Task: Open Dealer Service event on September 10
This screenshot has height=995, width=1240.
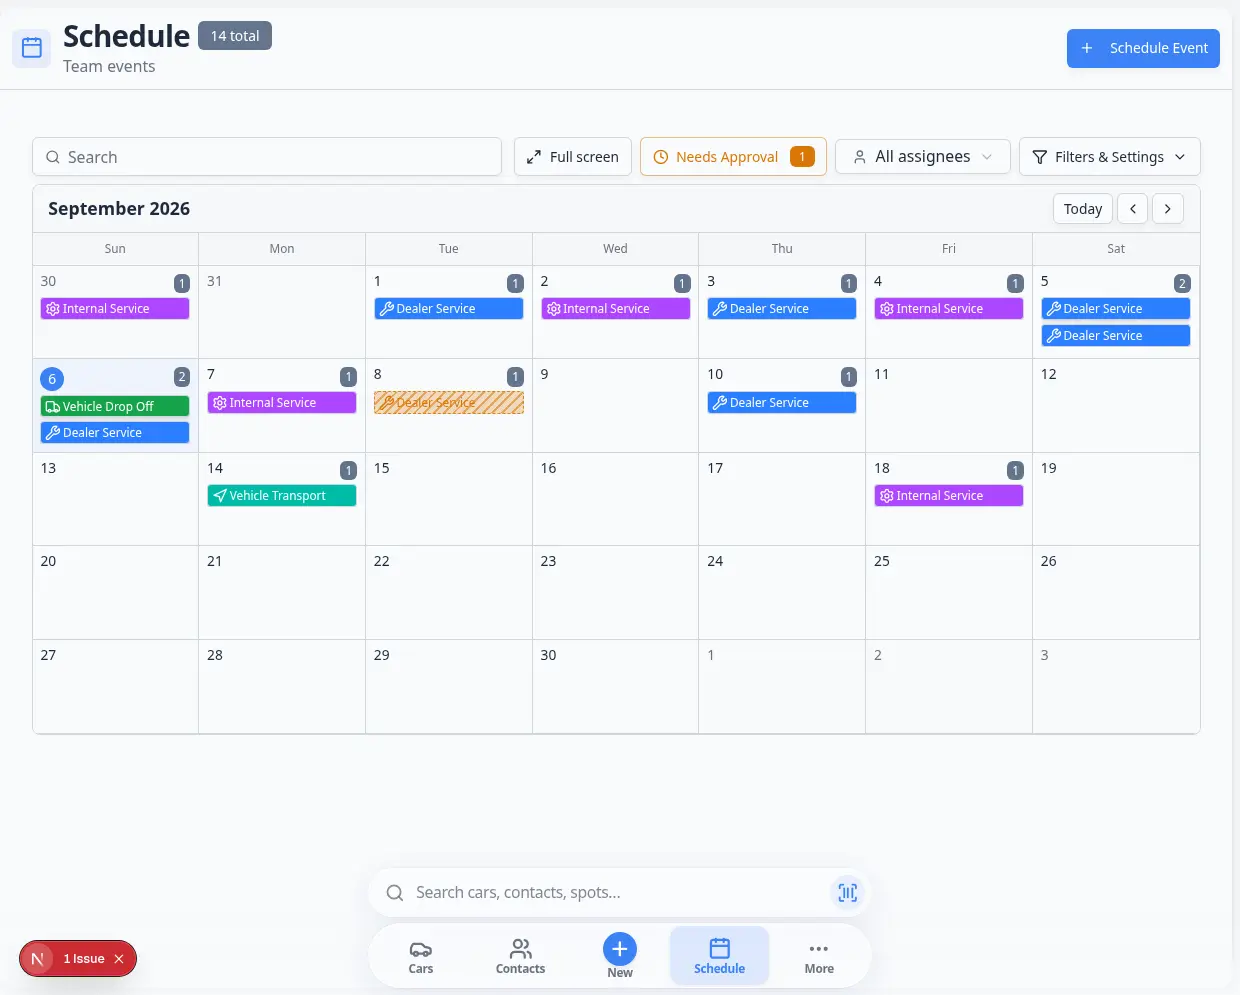Action: [782, 402]
